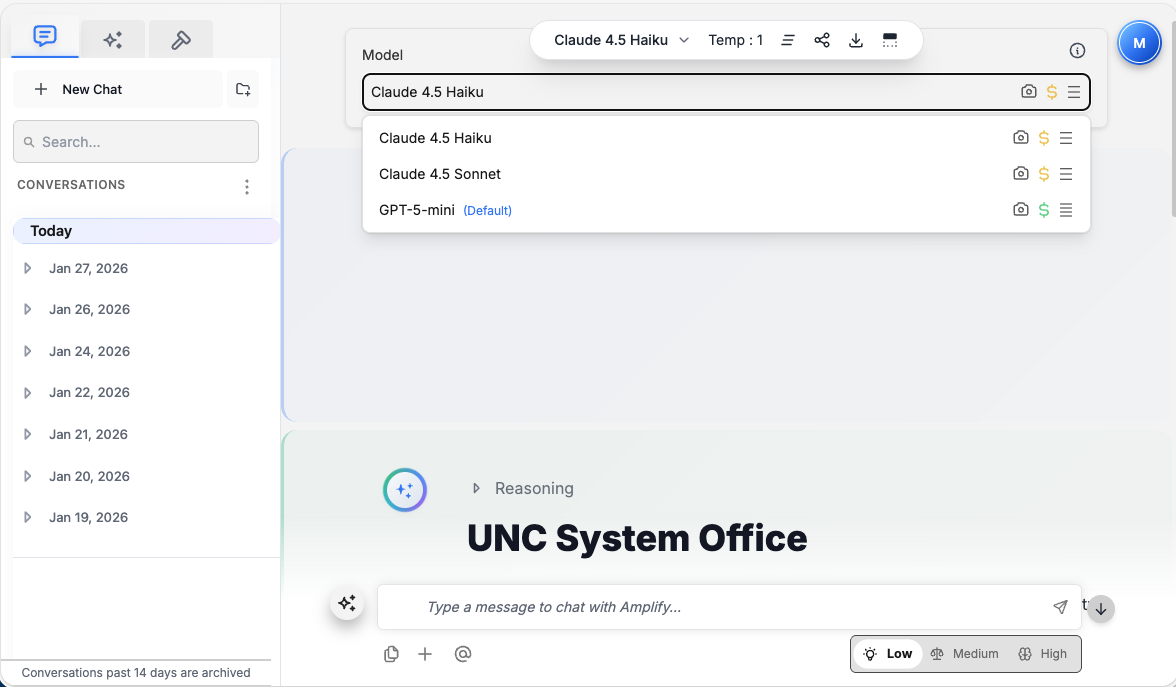Click the send message arrow icon
The width and height of the screenshot is (1176, 687).
pos(1060,607)
